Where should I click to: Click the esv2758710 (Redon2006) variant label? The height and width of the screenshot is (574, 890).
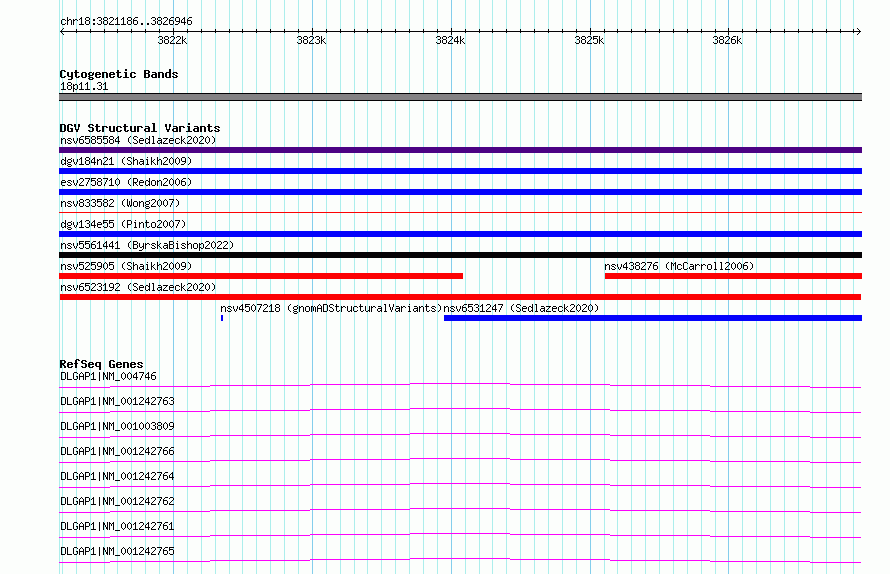[126, 182]
